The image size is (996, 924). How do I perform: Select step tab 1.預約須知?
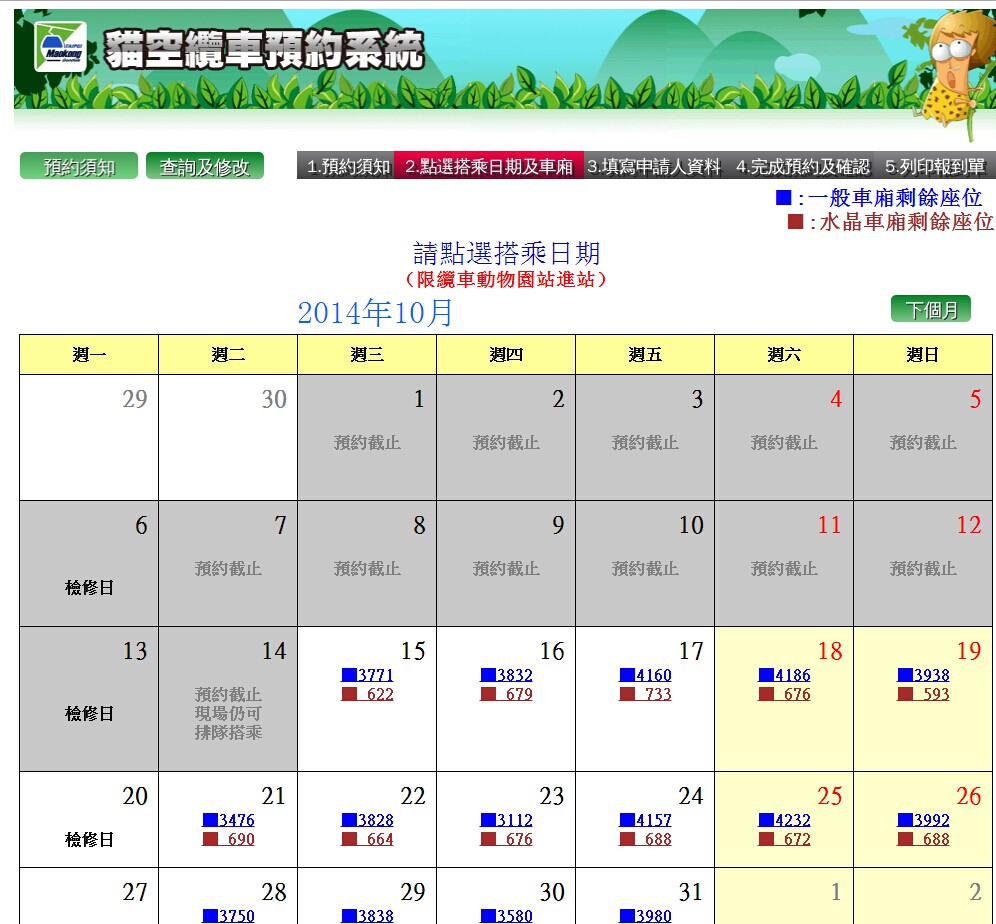(x=347, y=166)
